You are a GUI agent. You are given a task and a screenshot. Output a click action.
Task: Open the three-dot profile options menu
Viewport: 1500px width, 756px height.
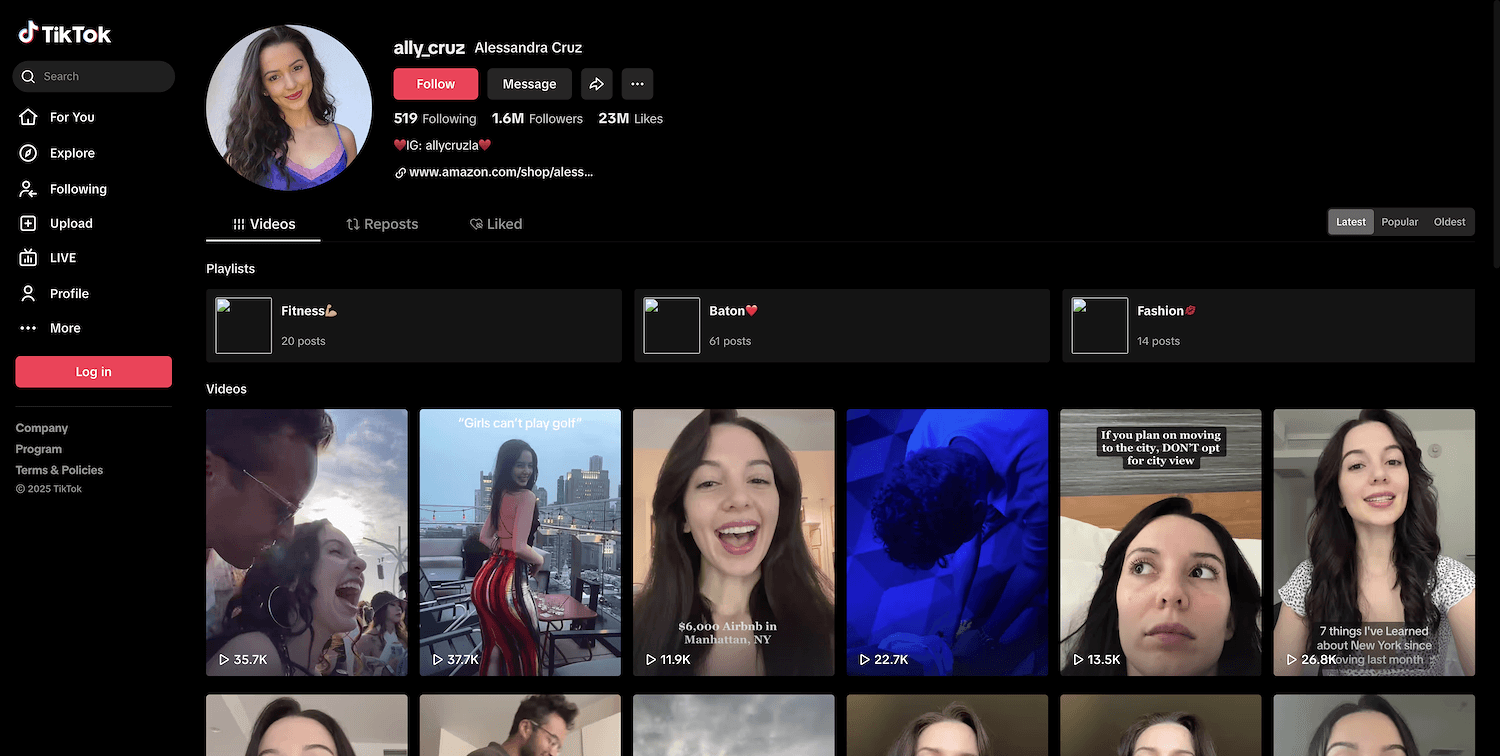tap(637, 84)
